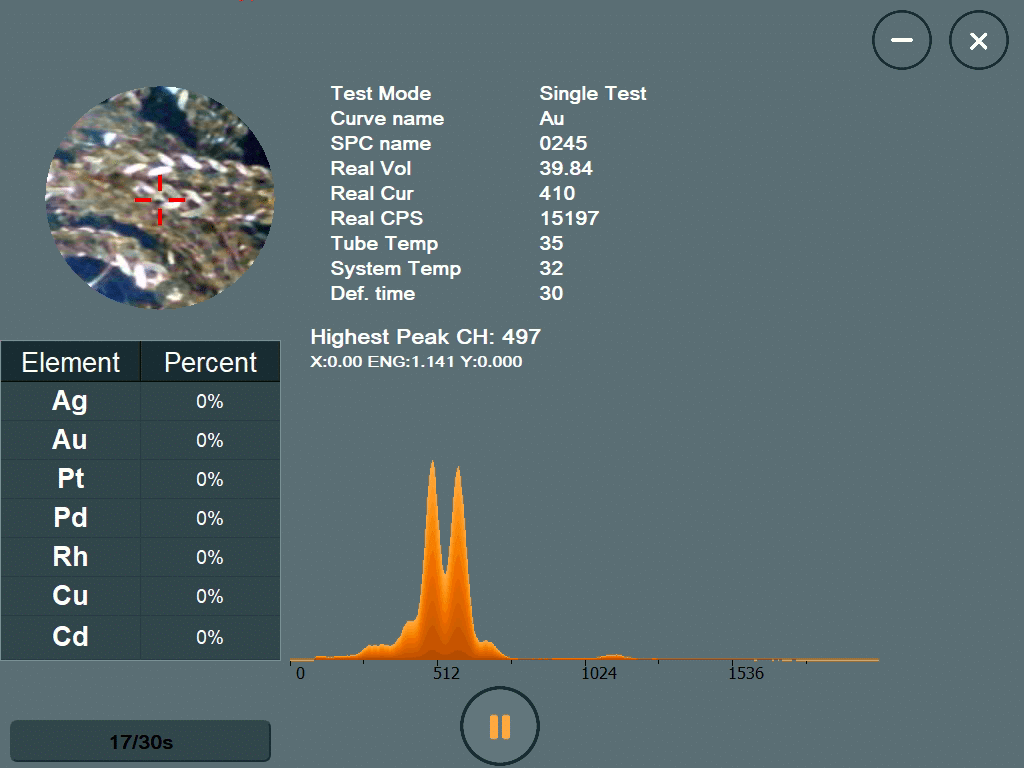Select the Ag element row

point(140,401)
